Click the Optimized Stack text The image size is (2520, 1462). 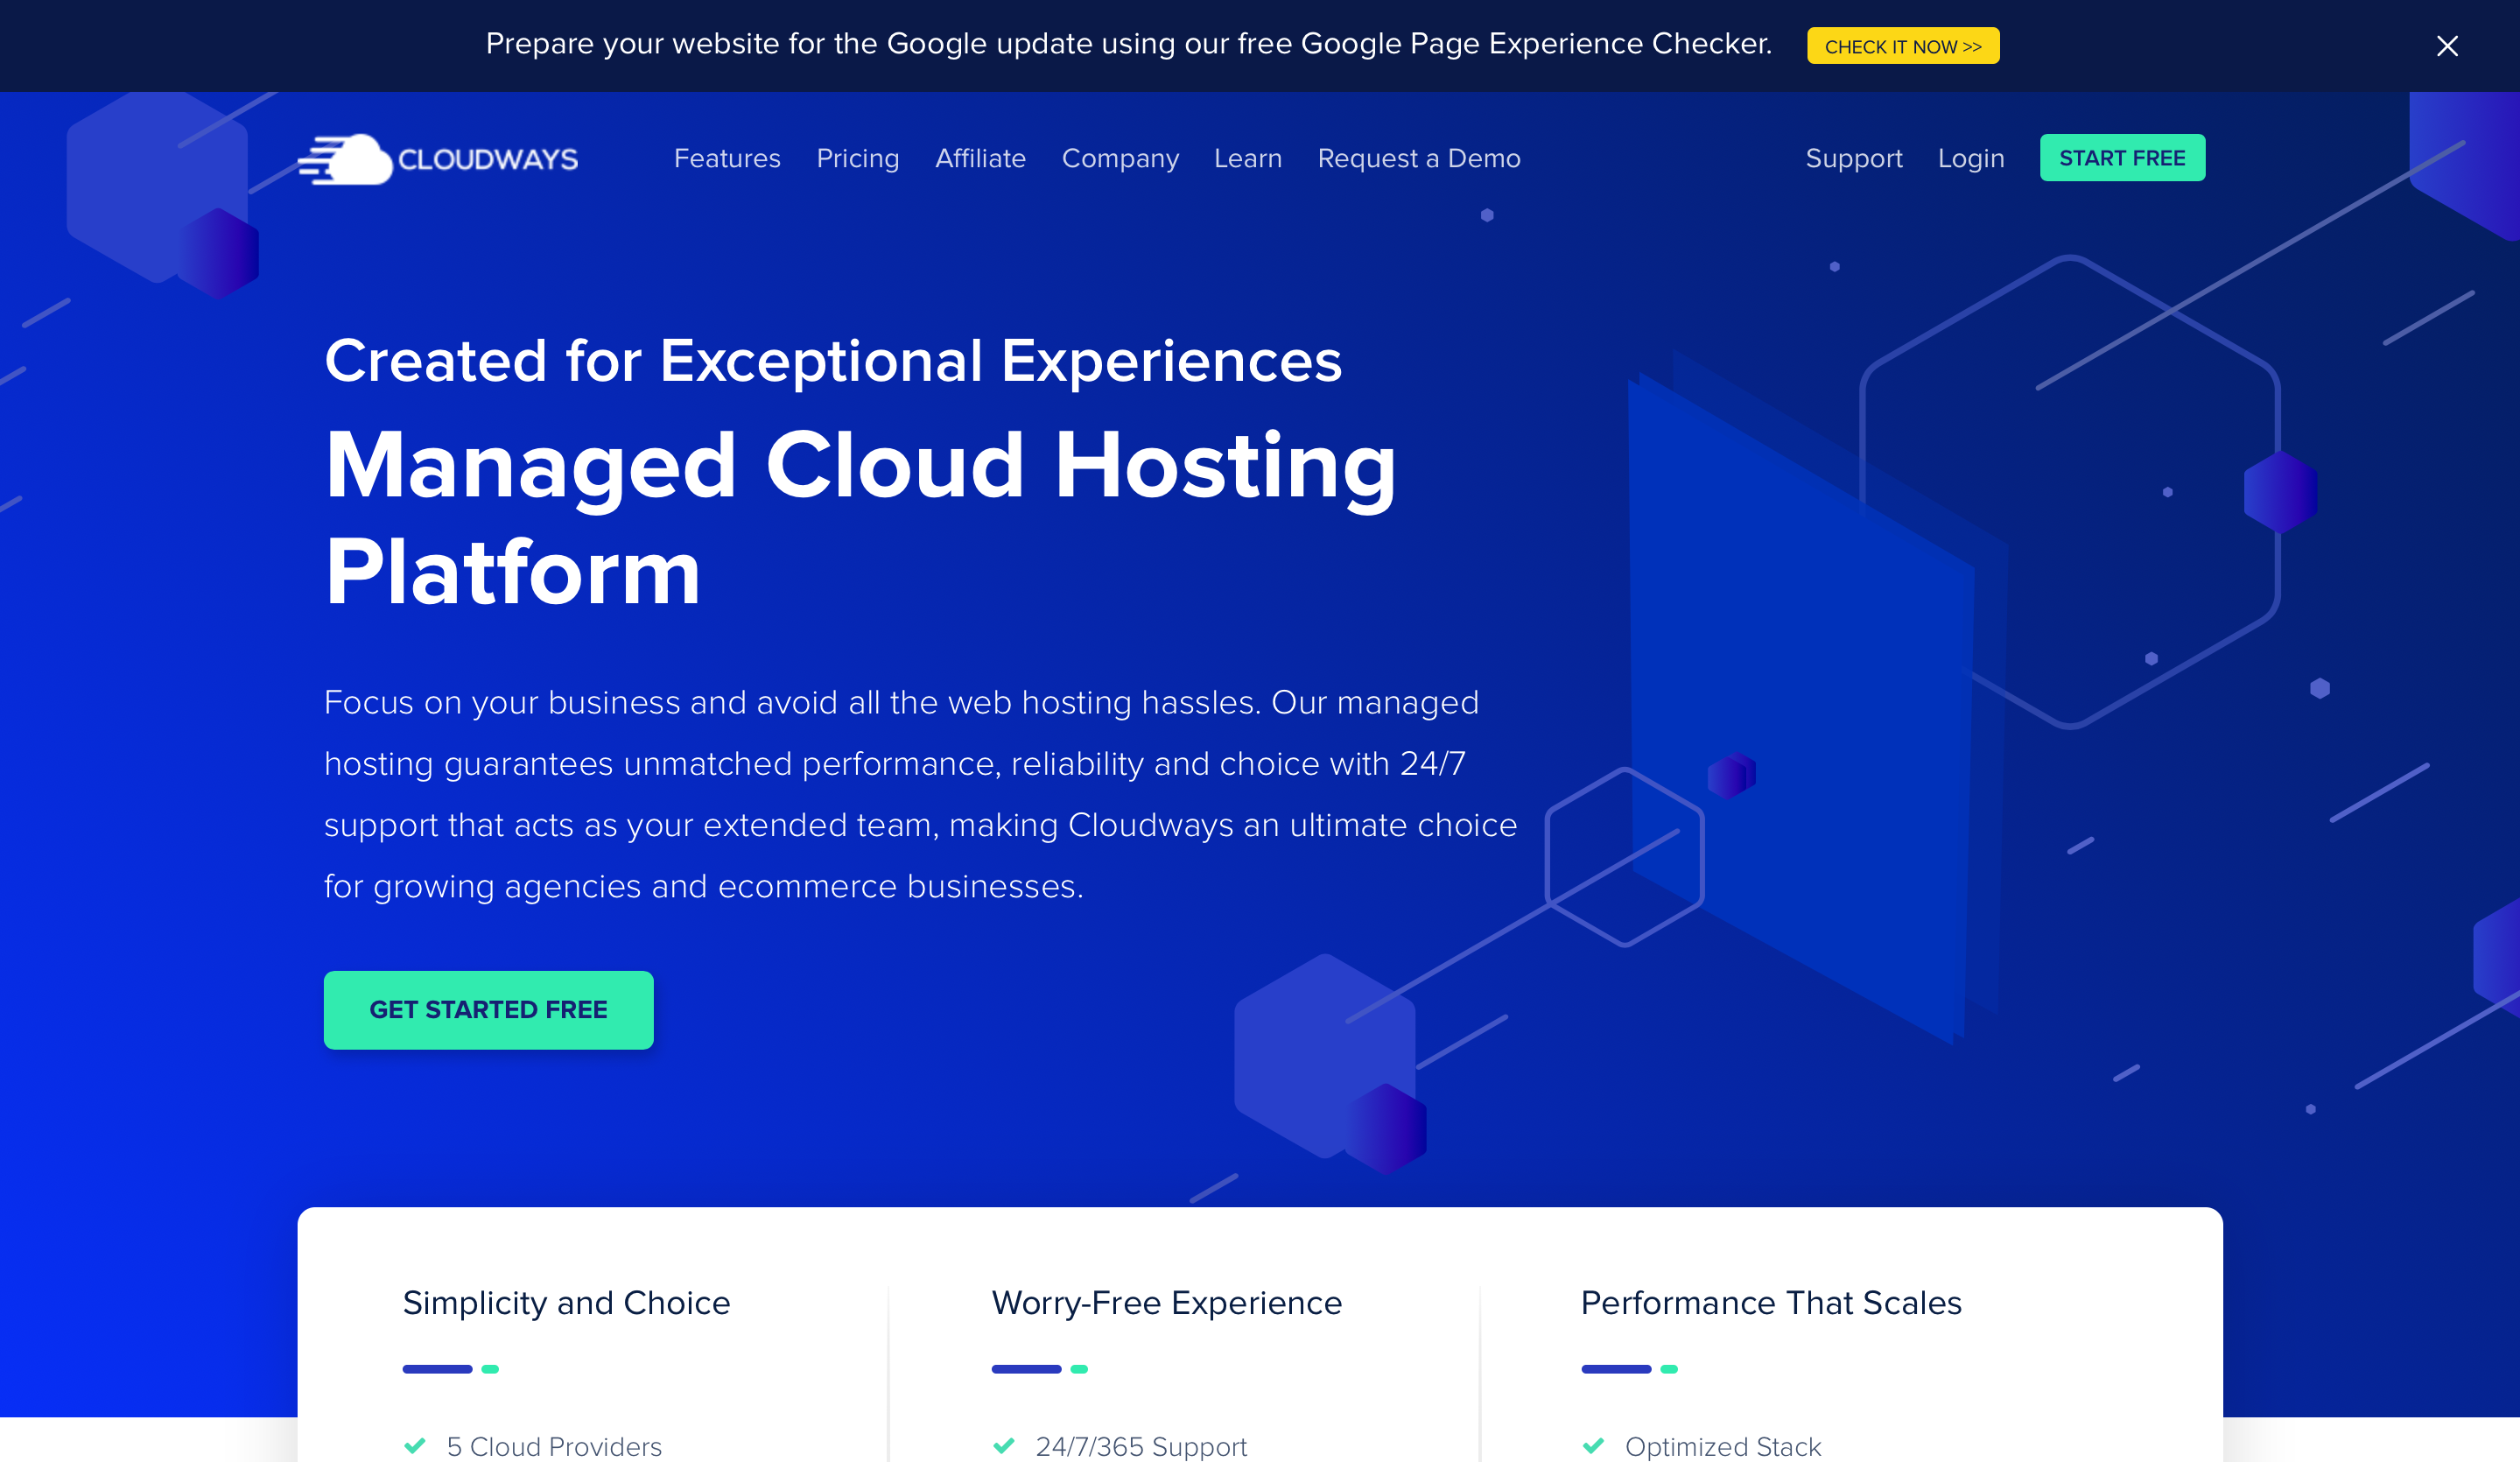1722,1446
